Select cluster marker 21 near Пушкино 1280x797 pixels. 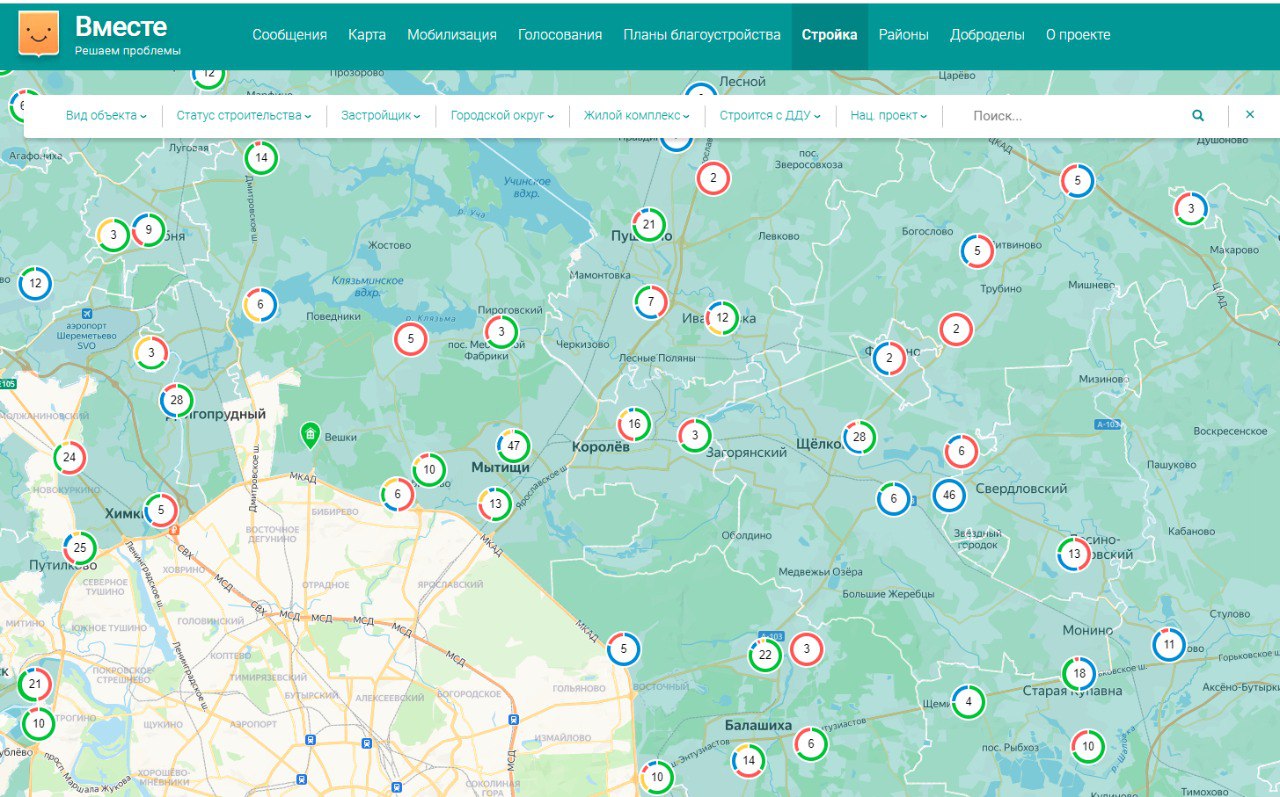[x=648, y=224]
